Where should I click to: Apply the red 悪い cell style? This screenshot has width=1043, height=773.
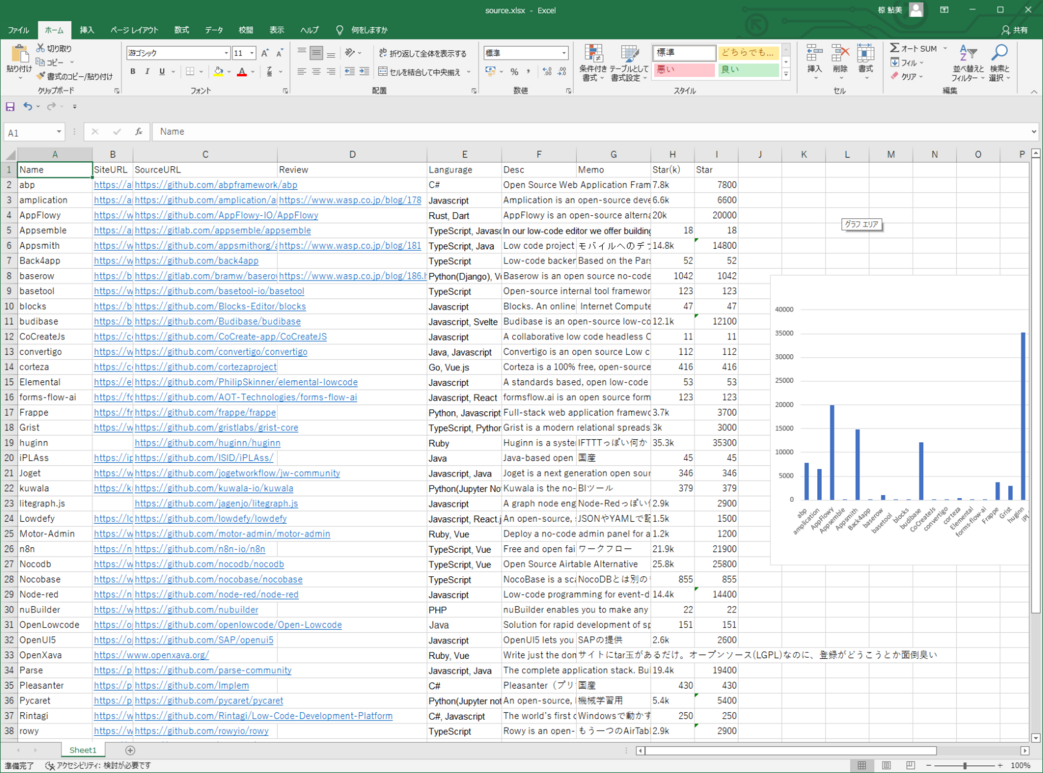pyautogui.click(x=684, y=69)
